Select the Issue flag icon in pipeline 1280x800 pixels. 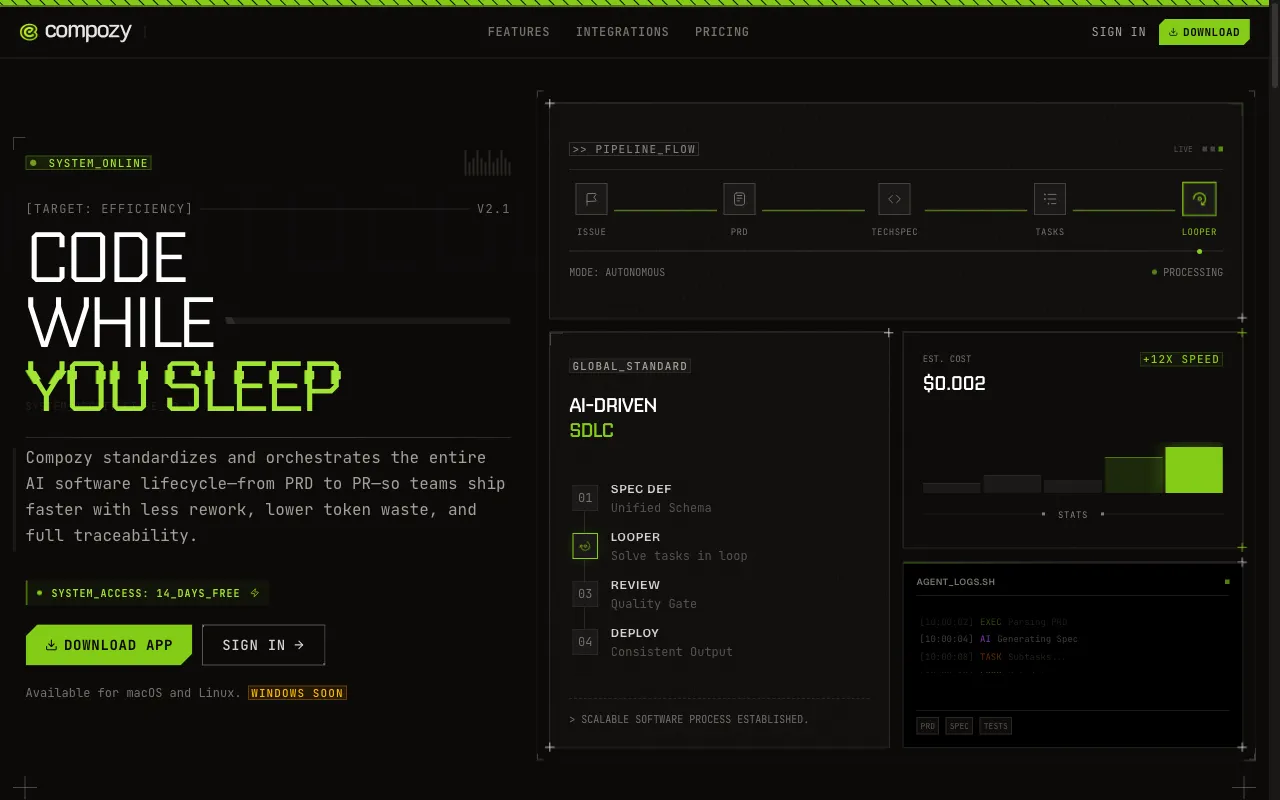tap(591, 199)
